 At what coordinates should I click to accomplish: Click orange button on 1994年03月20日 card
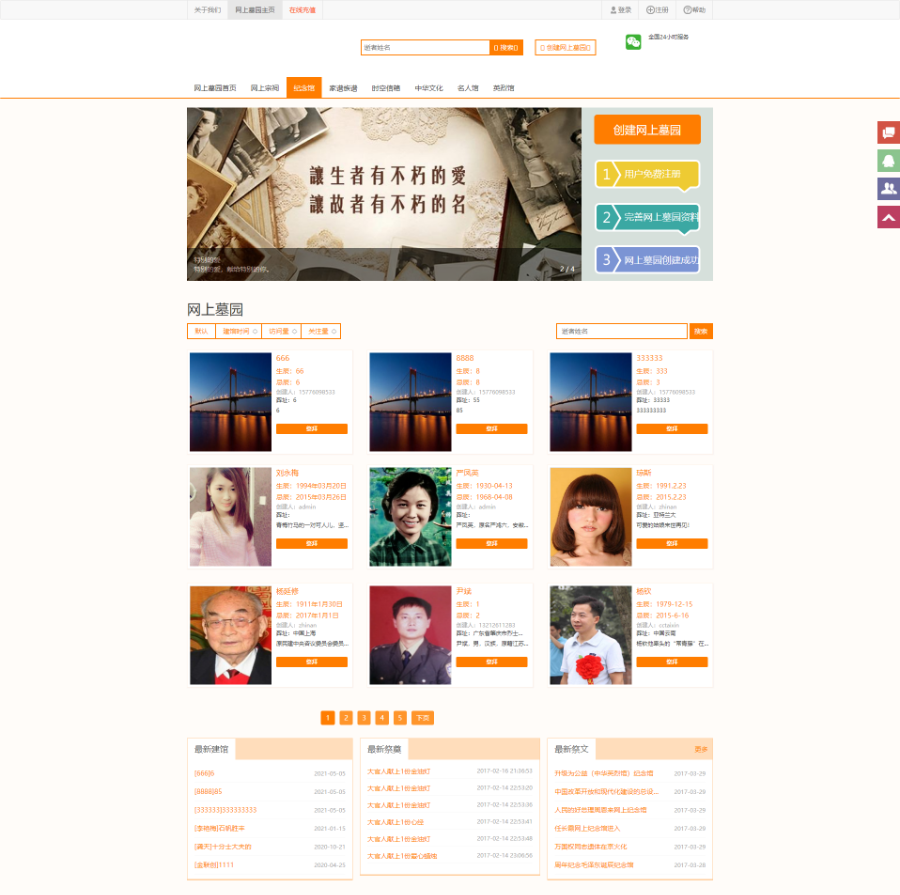(x=312, y=543)
